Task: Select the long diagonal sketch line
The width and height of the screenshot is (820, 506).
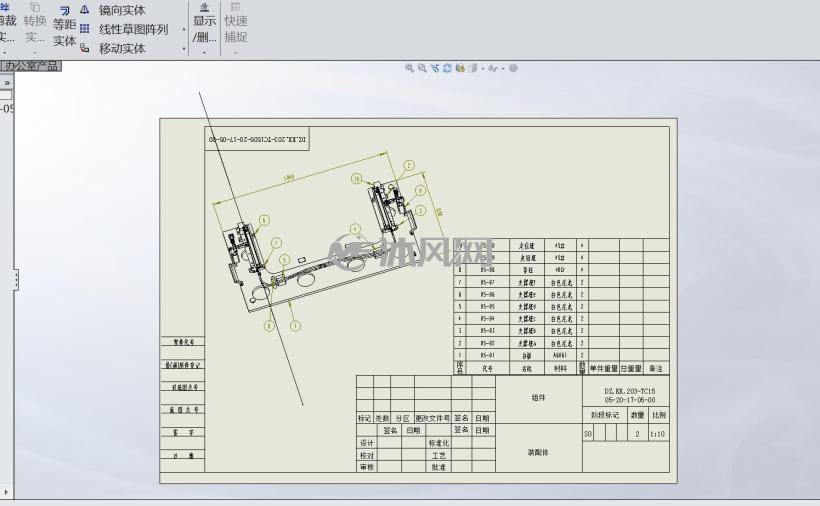Action: 251,248
